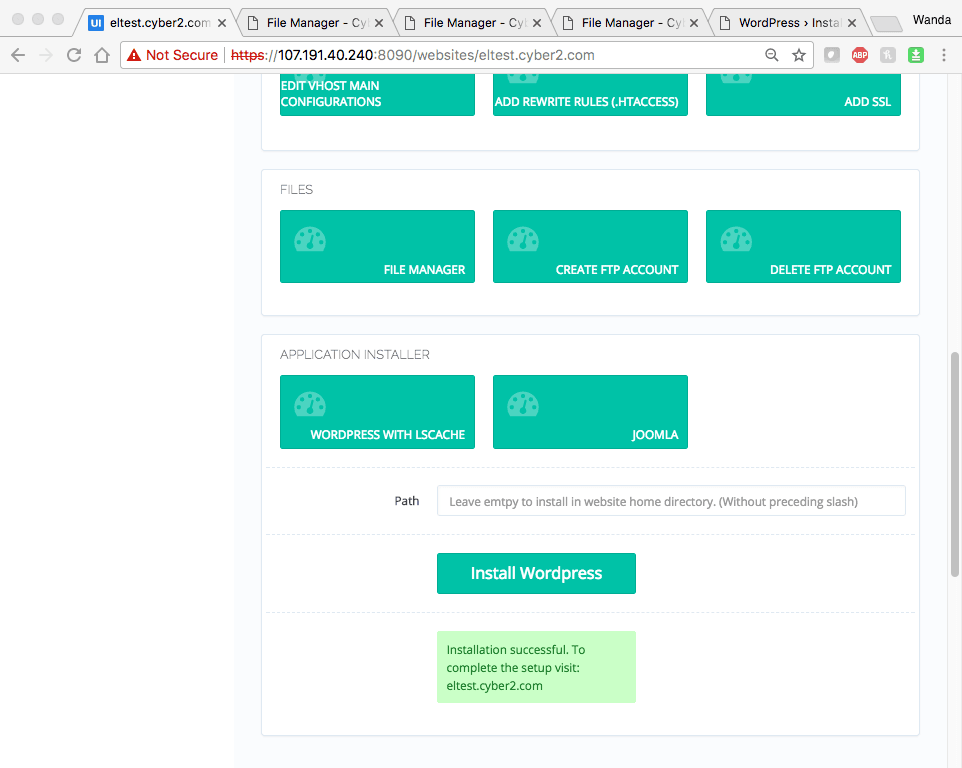
Task: Reload the current page
Action: tap(74, 55)
